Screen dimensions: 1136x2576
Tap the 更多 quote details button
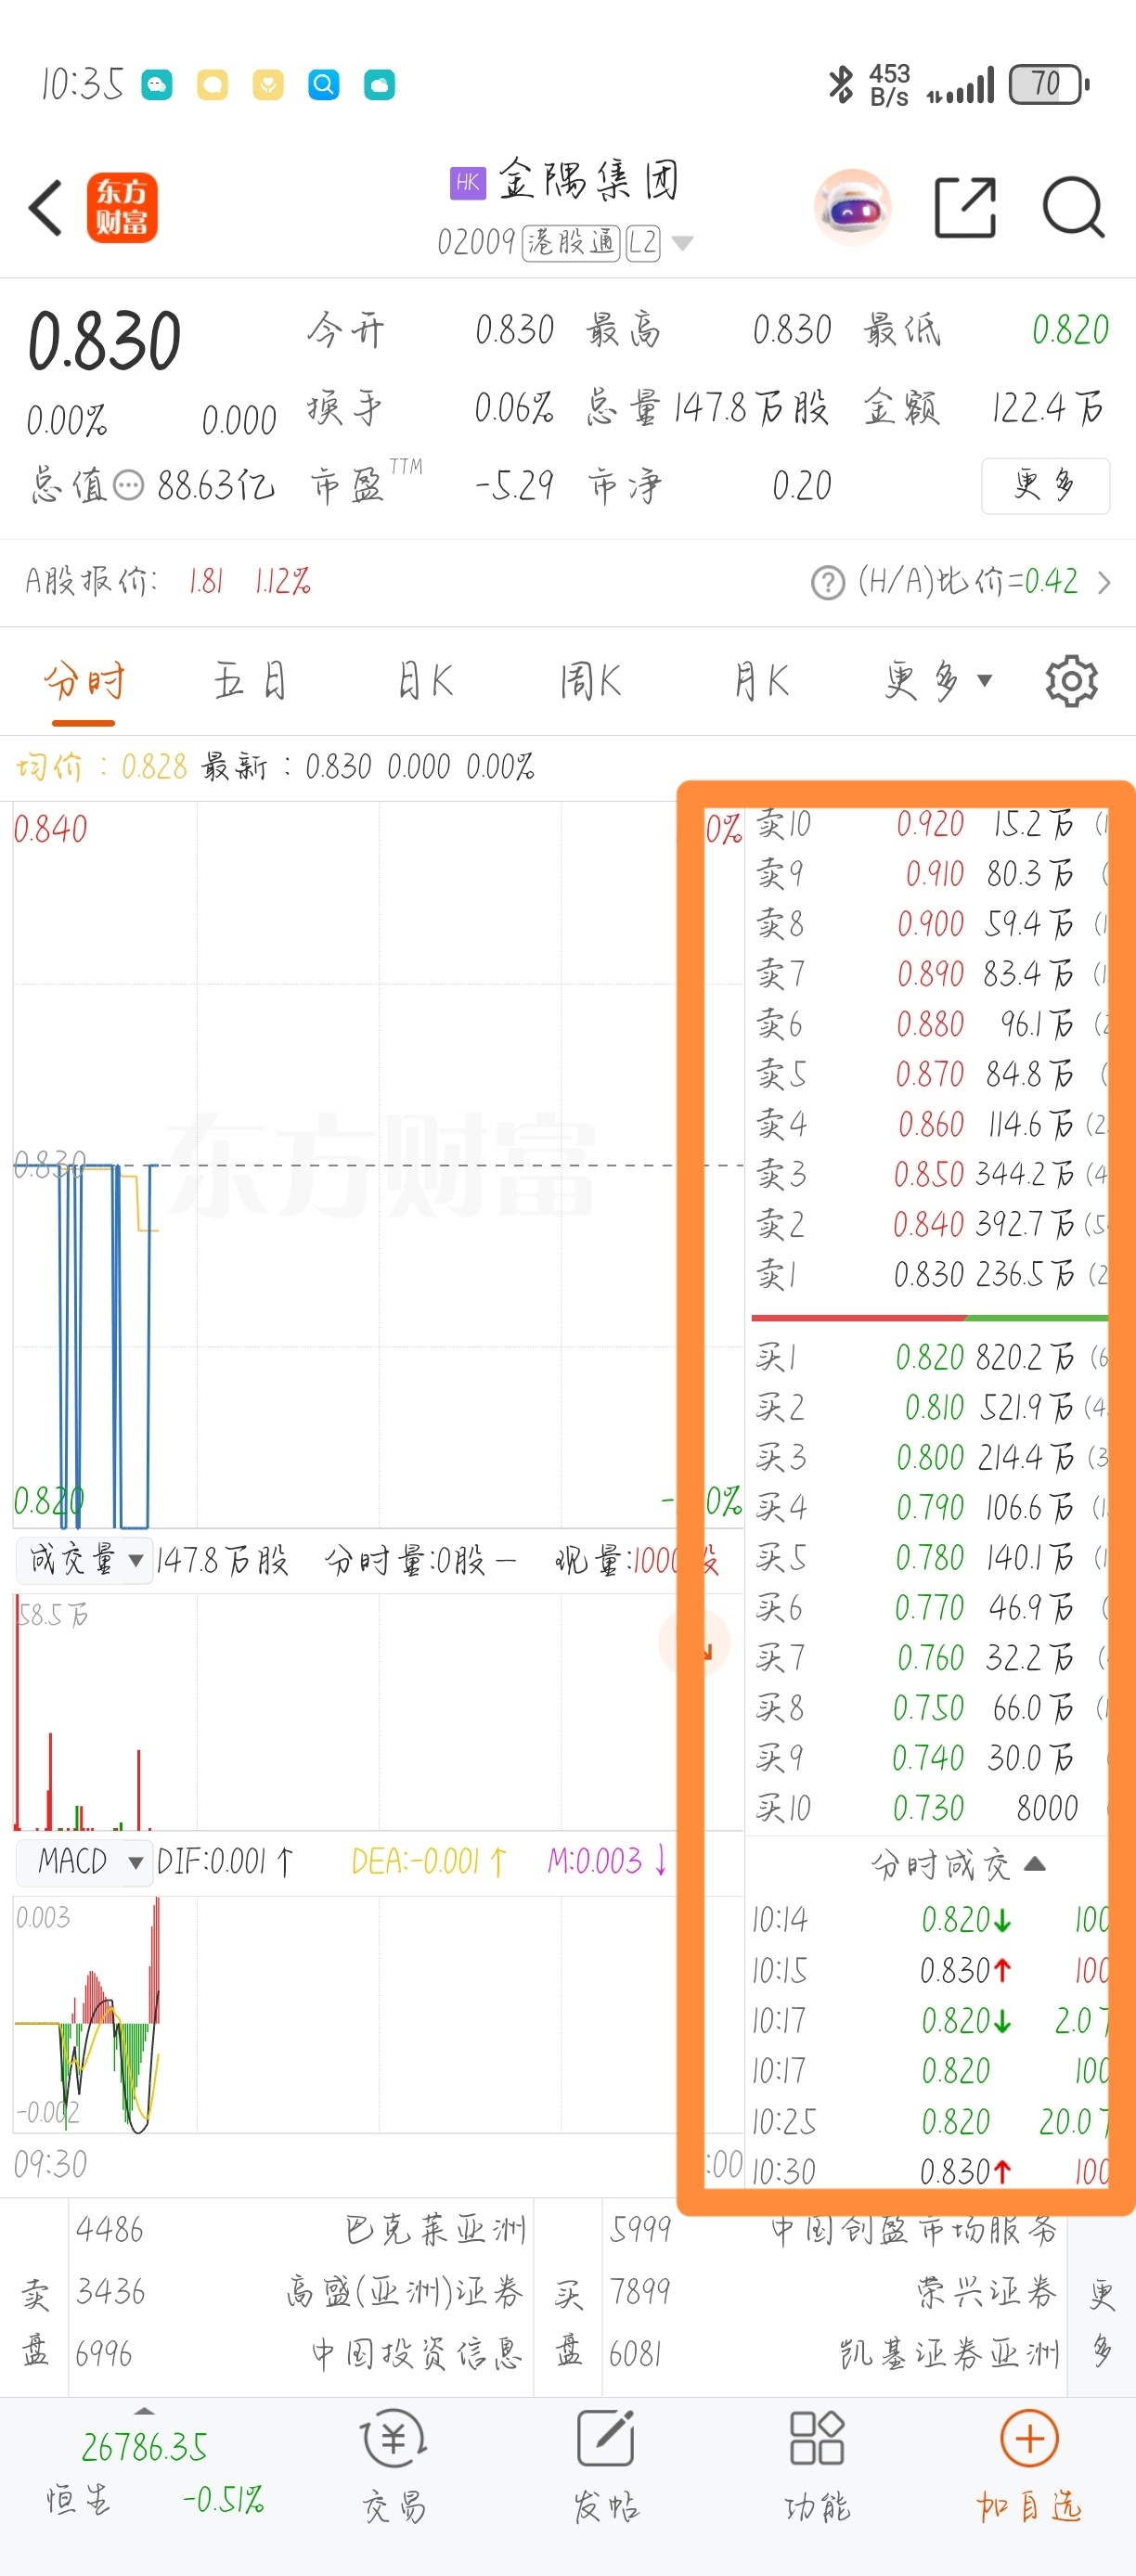click(1045, 486)
